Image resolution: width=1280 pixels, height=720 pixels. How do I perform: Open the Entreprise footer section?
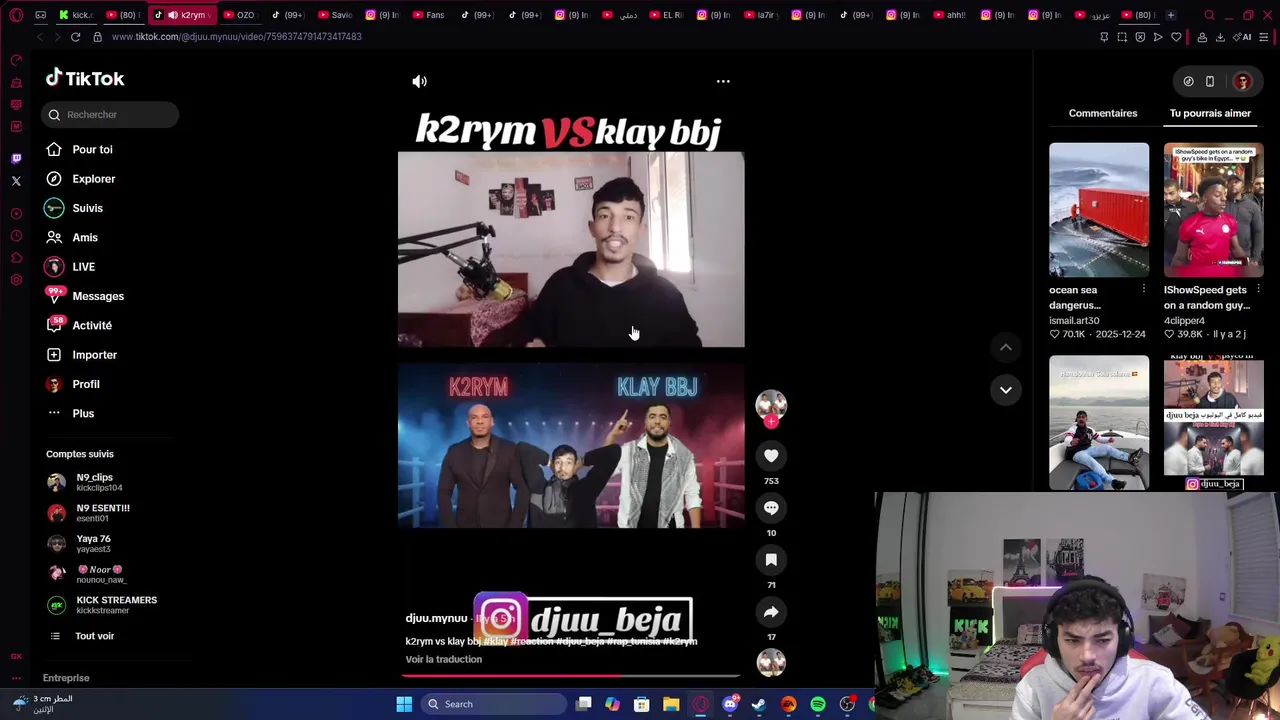[x=66, y=678]
